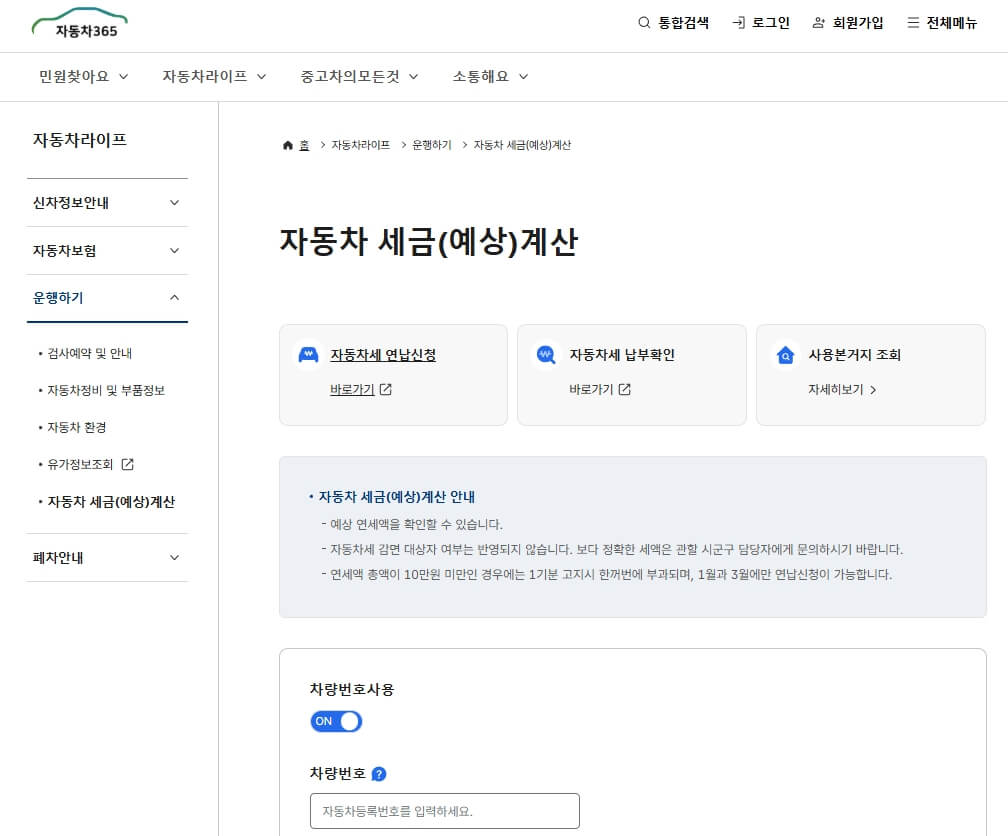1008x836 pixels.
Task: Click the 로그인 arrow icon
Action: pyautogui.click(x=736, y=22)
